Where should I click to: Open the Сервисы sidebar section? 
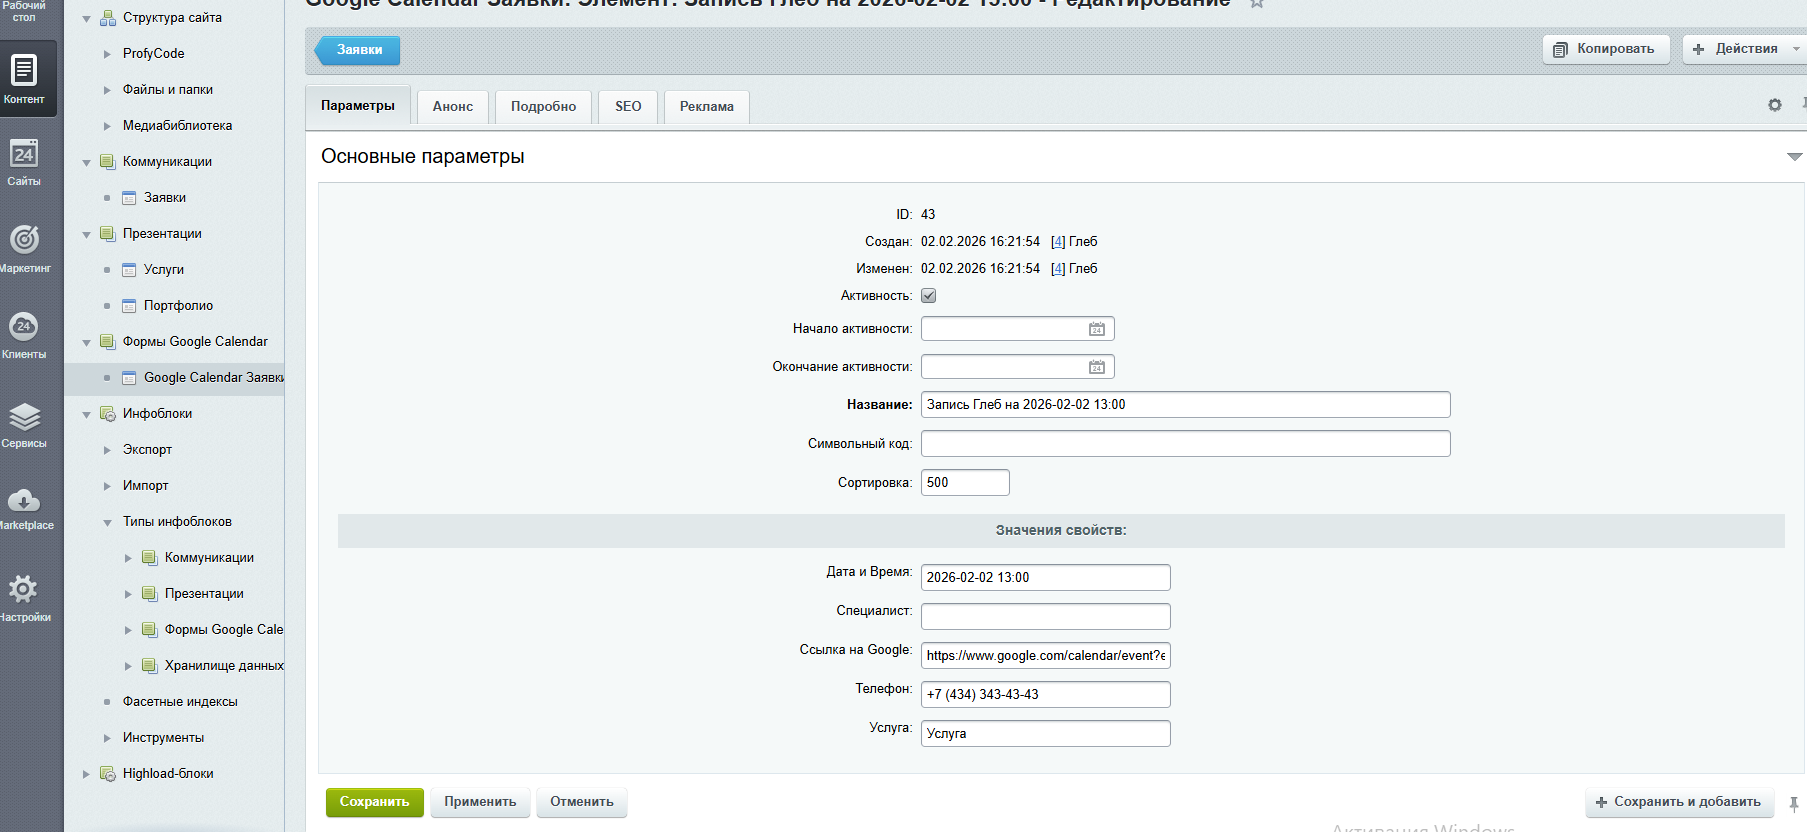pos(24,423)
